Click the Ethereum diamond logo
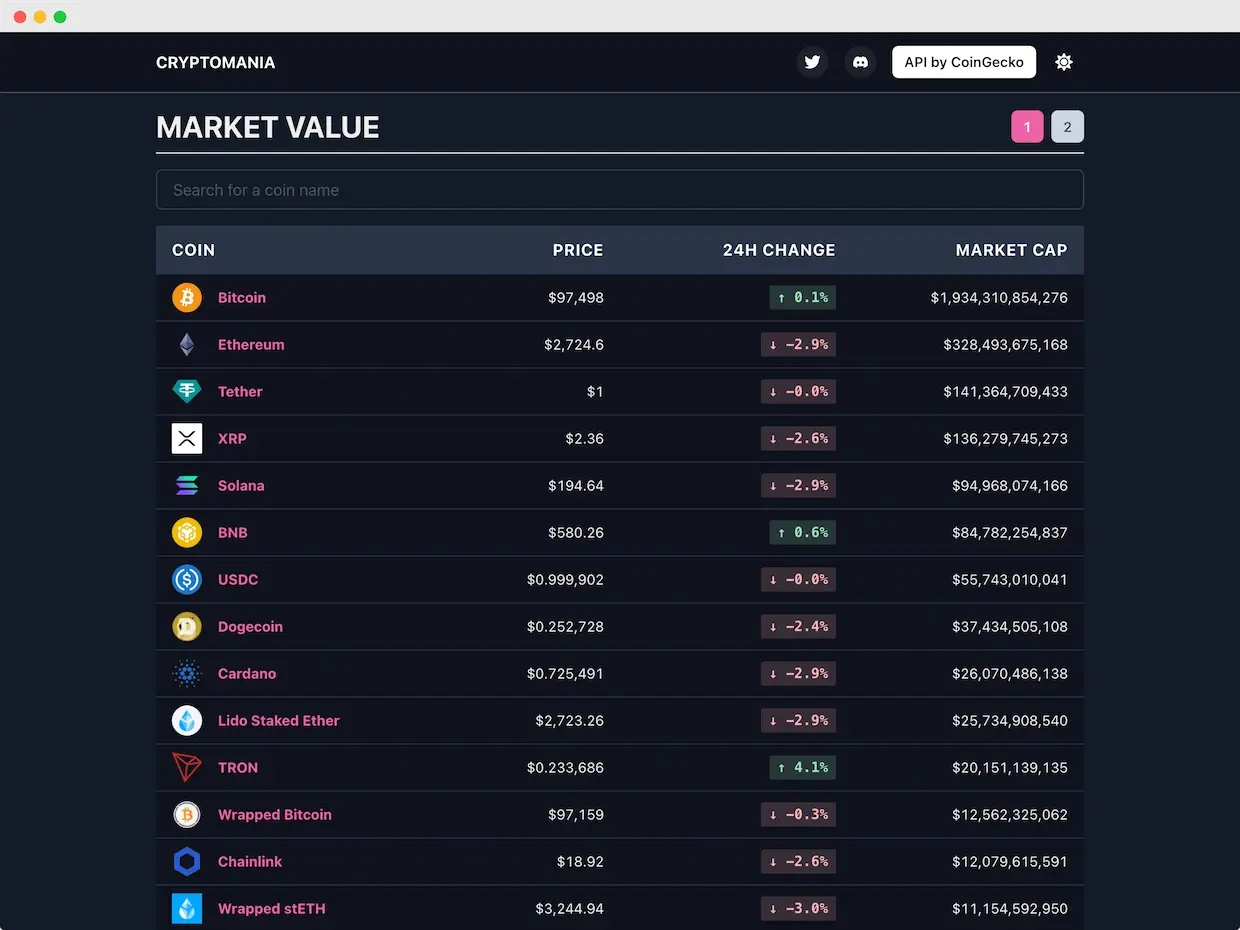The height and width of the screenshot is (930, 1240). (187, 345)
